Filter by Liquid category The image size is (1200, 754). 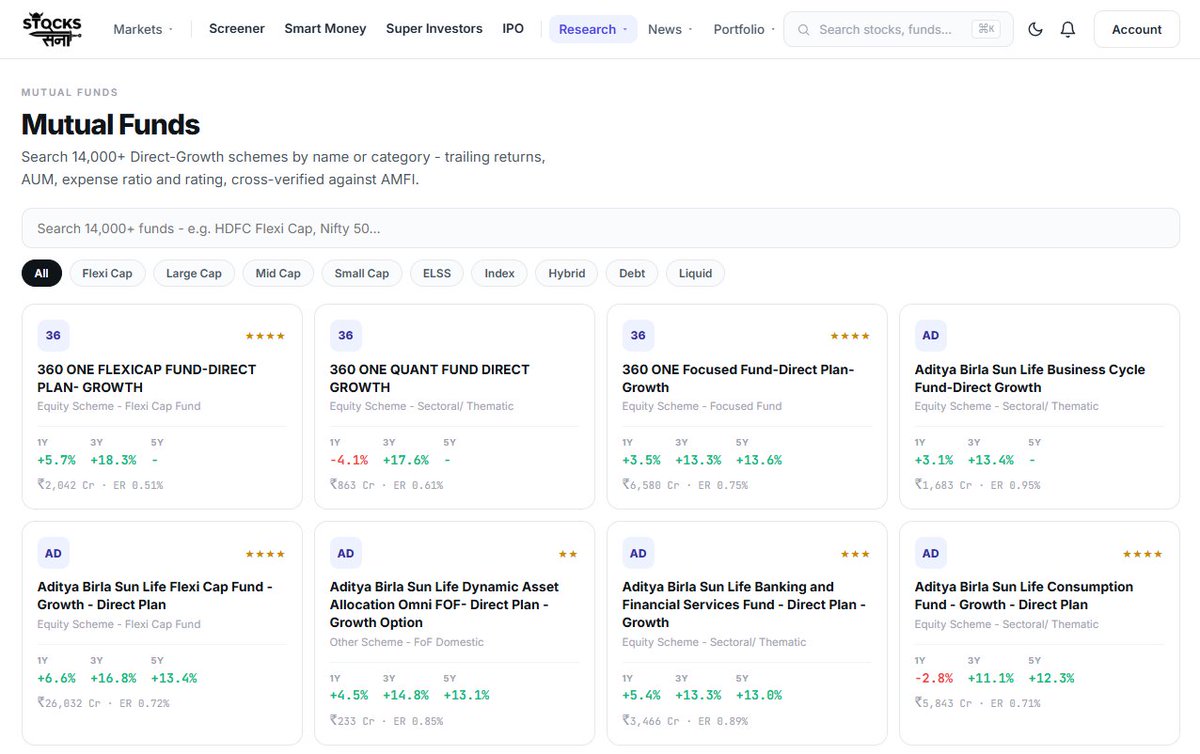point(696,273)
